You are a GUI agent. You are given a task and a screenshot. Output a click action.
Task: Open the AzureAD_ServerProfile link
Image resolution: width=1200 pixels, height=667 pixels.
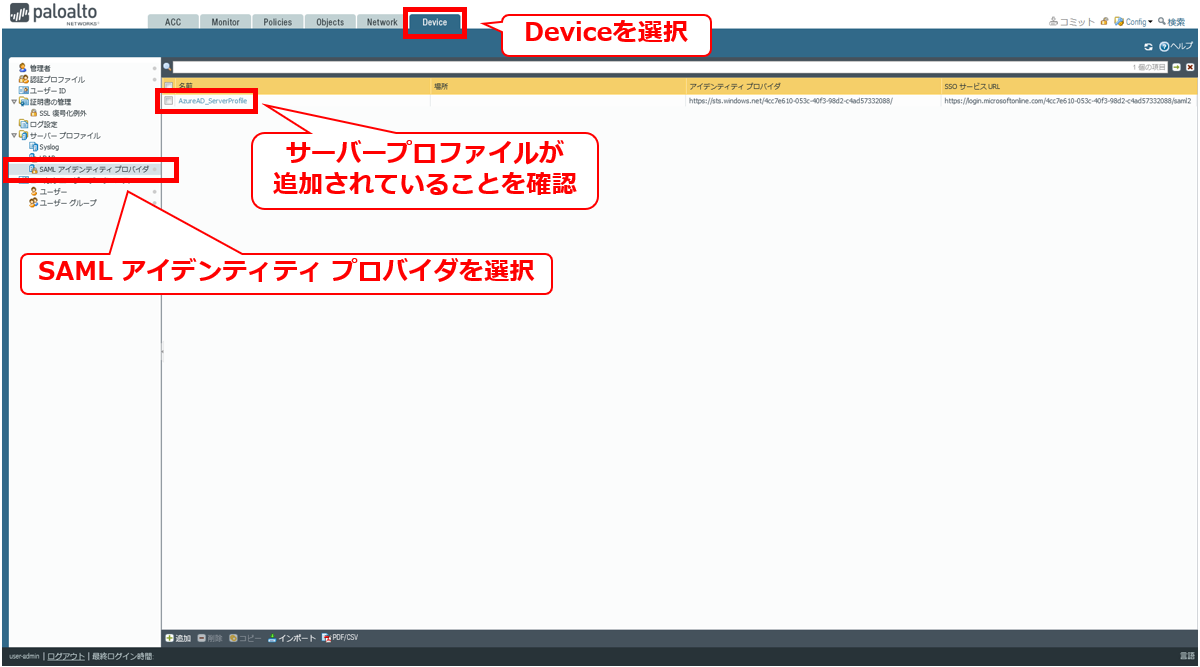tap(213, 101)
